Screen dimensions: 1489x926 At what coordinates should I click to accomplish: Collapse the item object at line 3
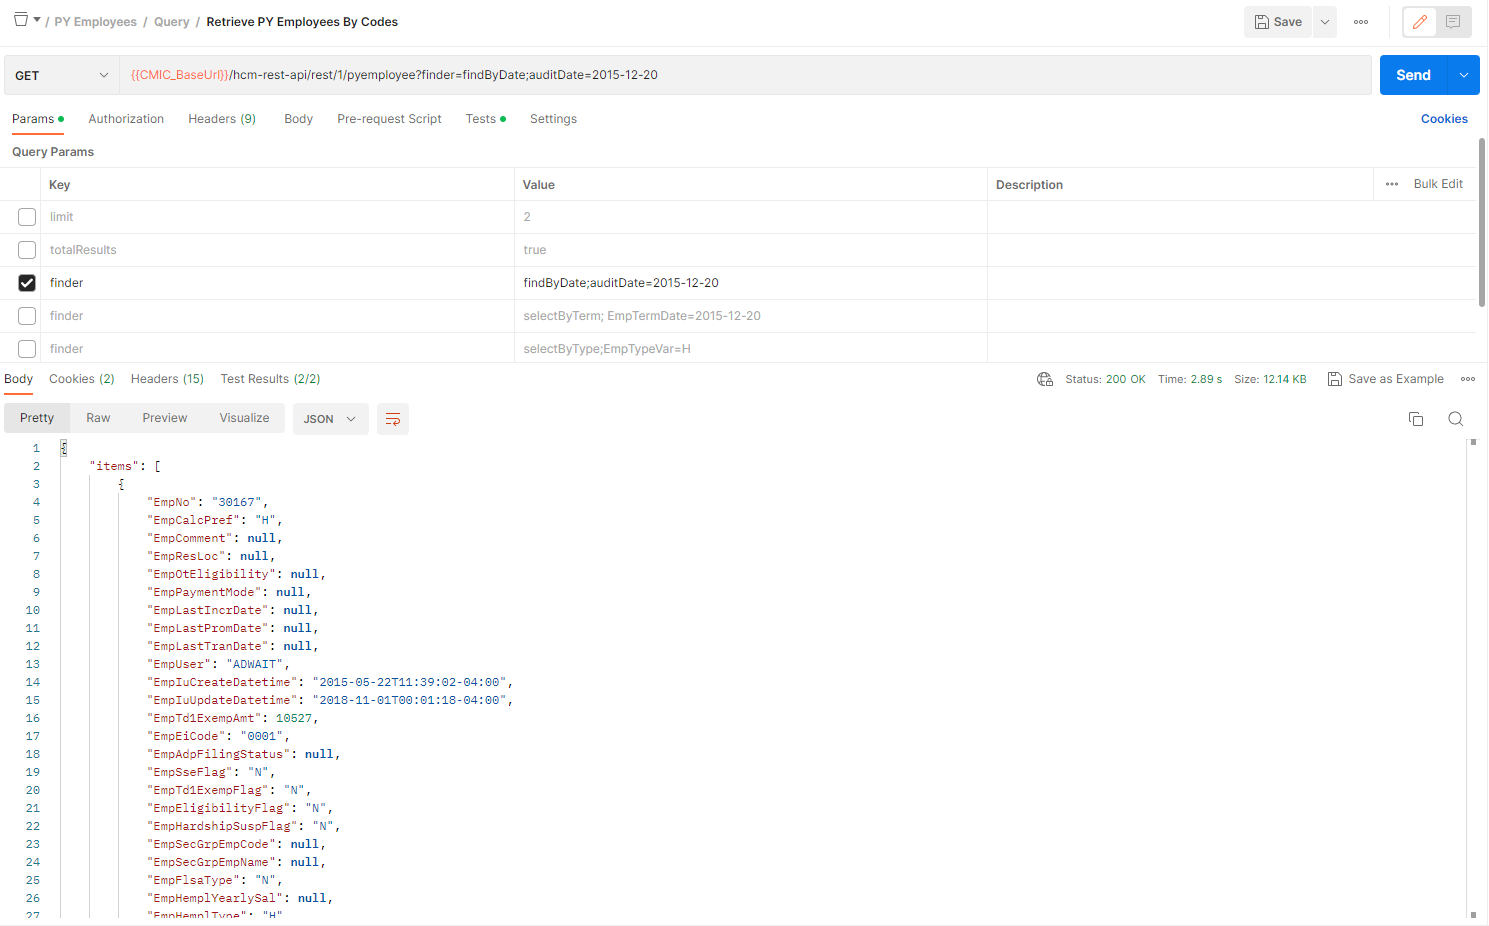tap(121, 484)
